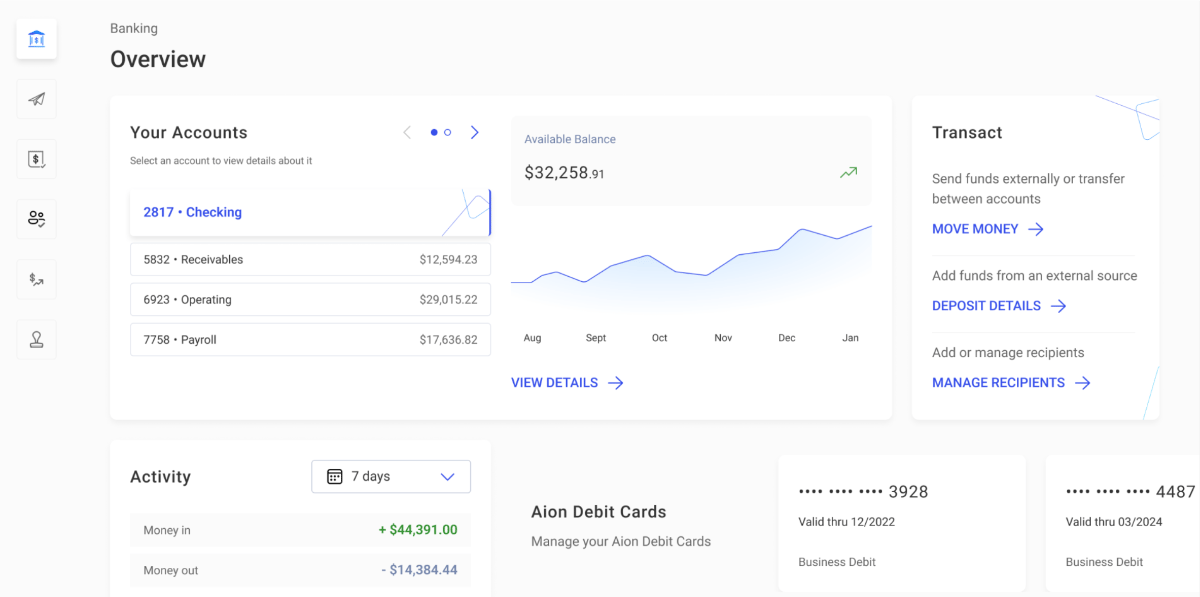Go to next accounts page arrow

coord(475,132)
